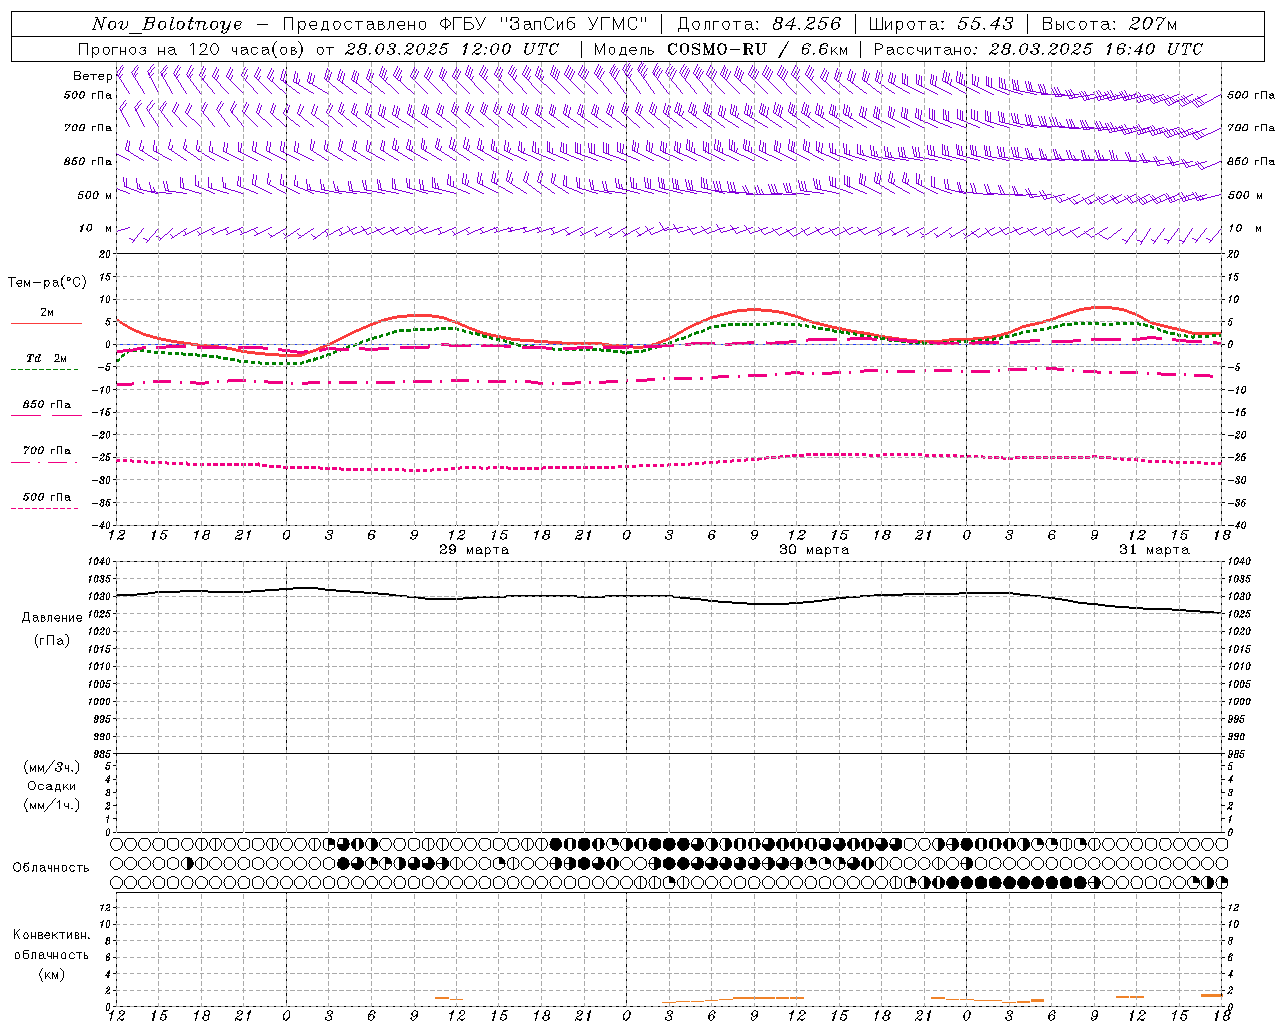Click the 500 гПа temperature legend entry
The width and height of the screenshot is (1280, 1024).
pyautogui.click(x=46, y=497)
